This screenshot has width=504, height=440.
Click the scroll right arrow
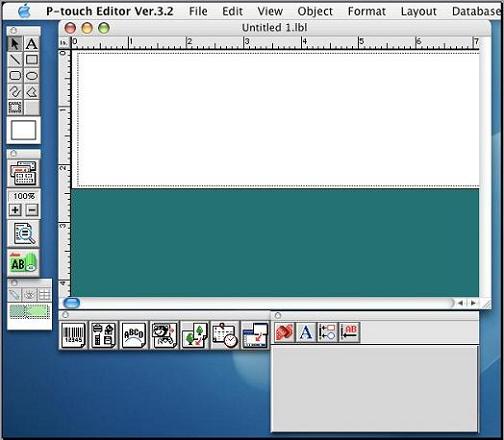point(473,303)
